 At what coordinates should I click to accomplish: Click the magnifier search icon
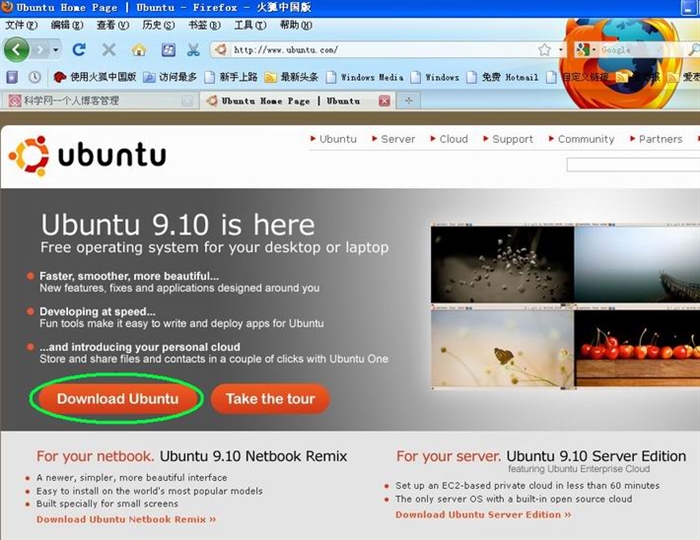(x=693, y=50)
